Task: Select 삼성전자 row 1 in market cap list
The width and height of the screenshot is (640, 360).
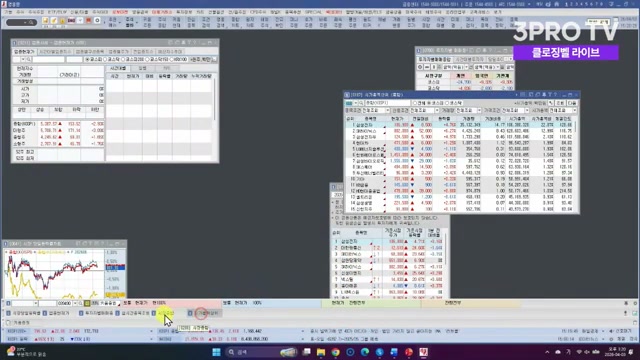Action: (459, 125)
